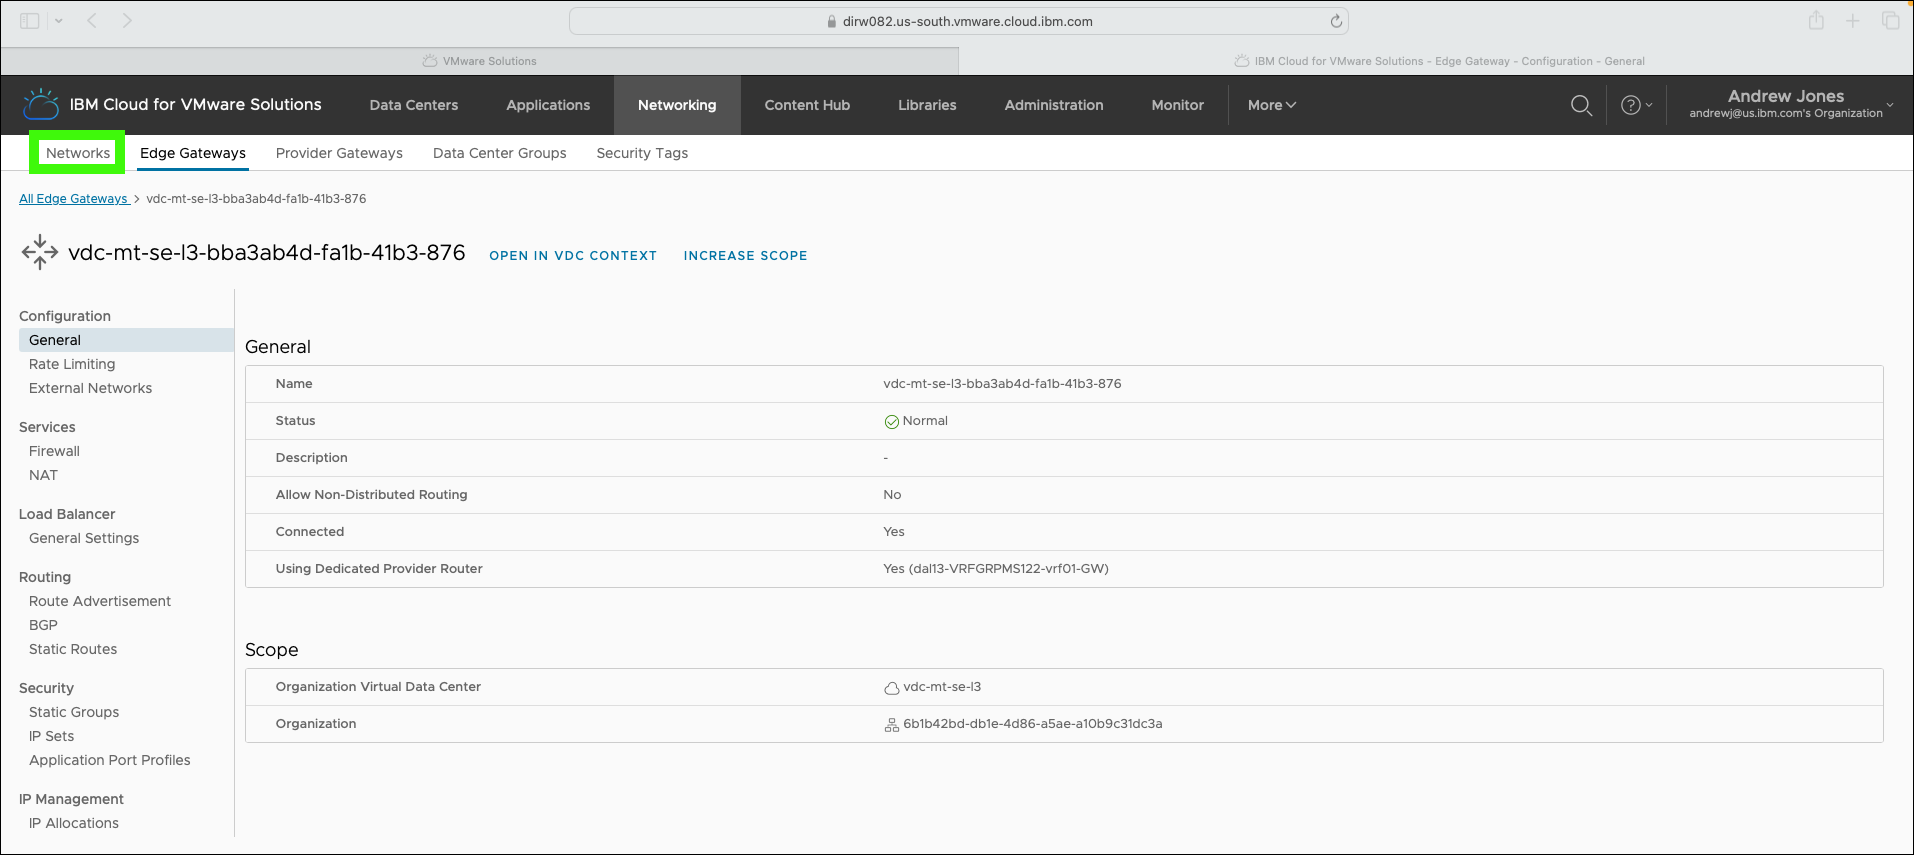
Task: Click OPEN IN VDC CONTEXT
Action: 573,256
